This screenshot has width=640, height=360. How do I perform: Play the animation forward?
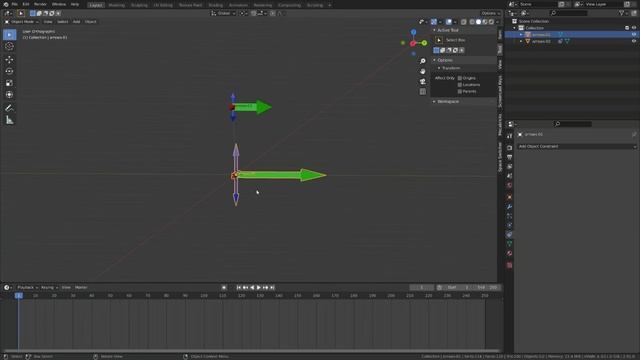tap(259, 287)
